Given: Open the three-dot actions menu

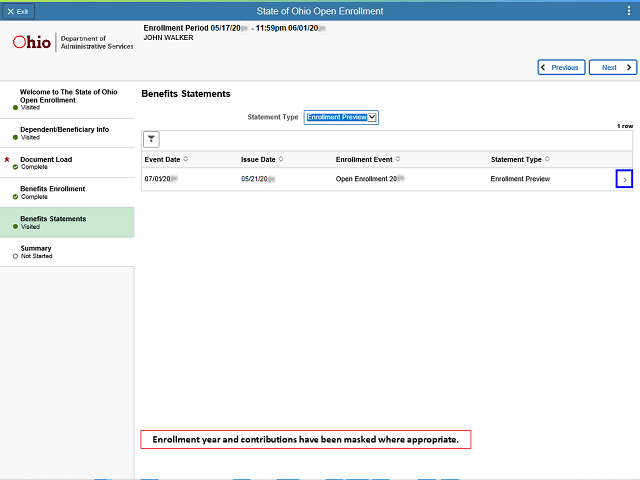Looking at the screenshot, I should click(629, 11).
